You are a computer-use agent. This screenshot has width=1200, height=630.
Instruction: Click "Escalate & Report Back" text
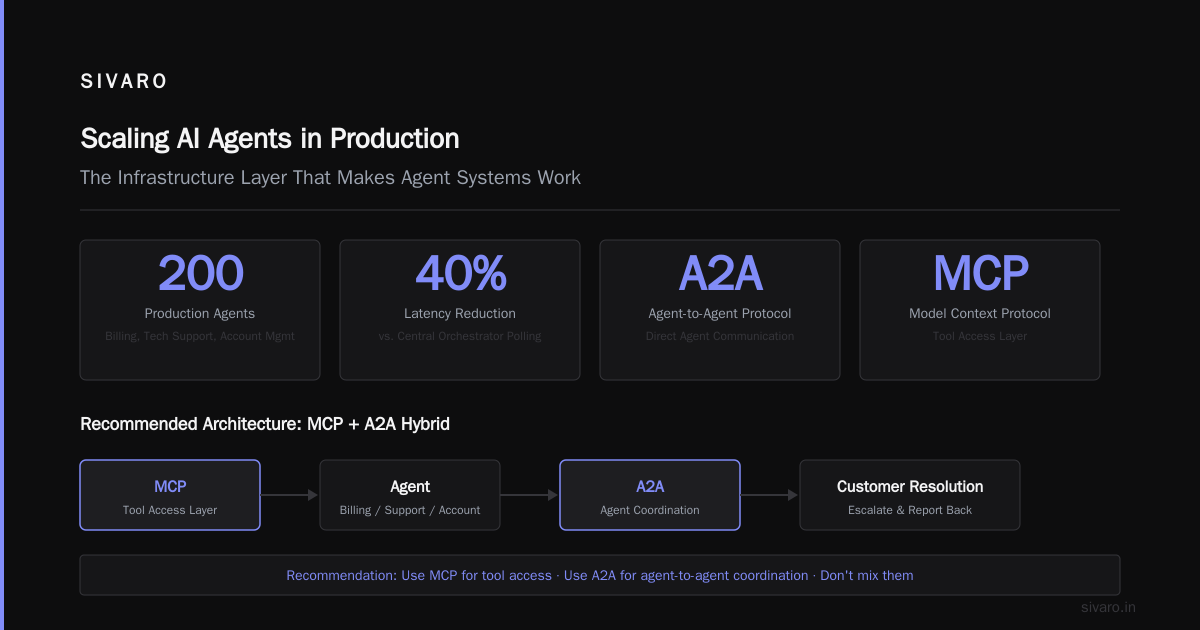[910, 510]
